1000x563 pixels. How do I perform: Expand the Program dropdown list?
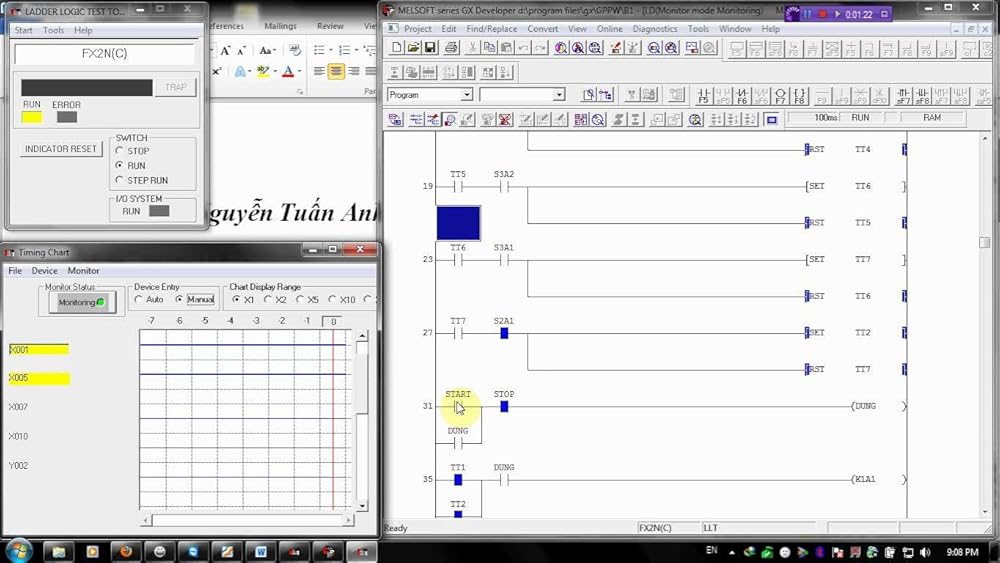click(466, 95)
